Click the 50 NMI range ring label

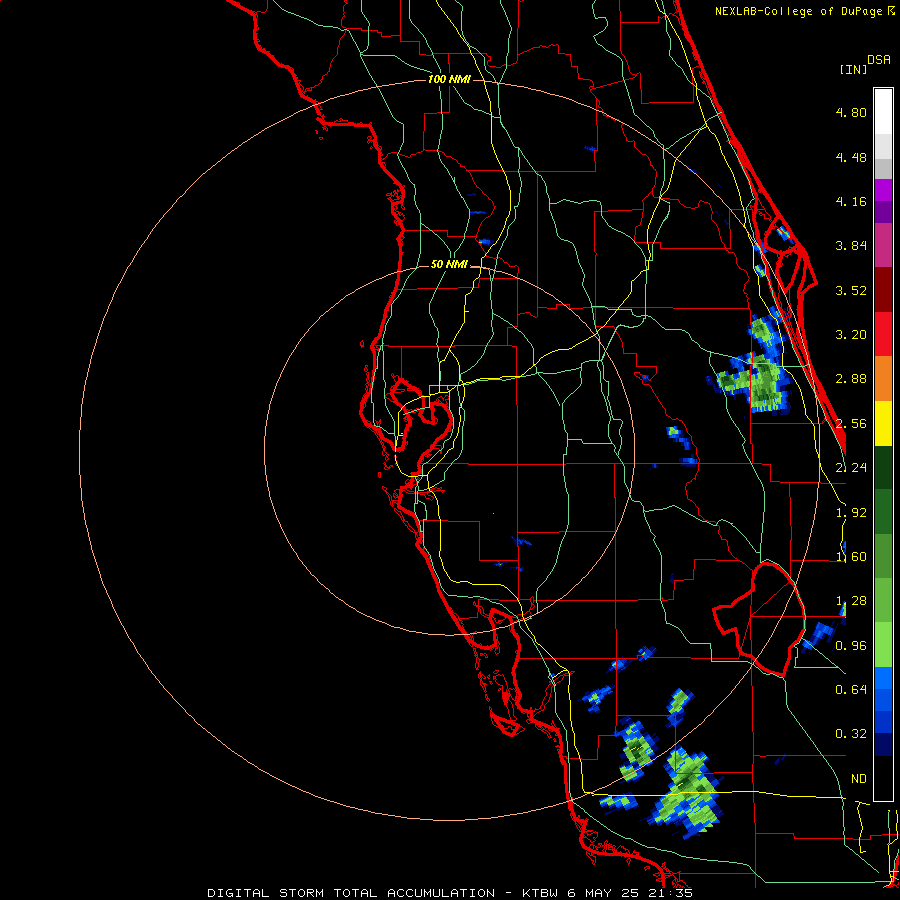pos(449,264)
